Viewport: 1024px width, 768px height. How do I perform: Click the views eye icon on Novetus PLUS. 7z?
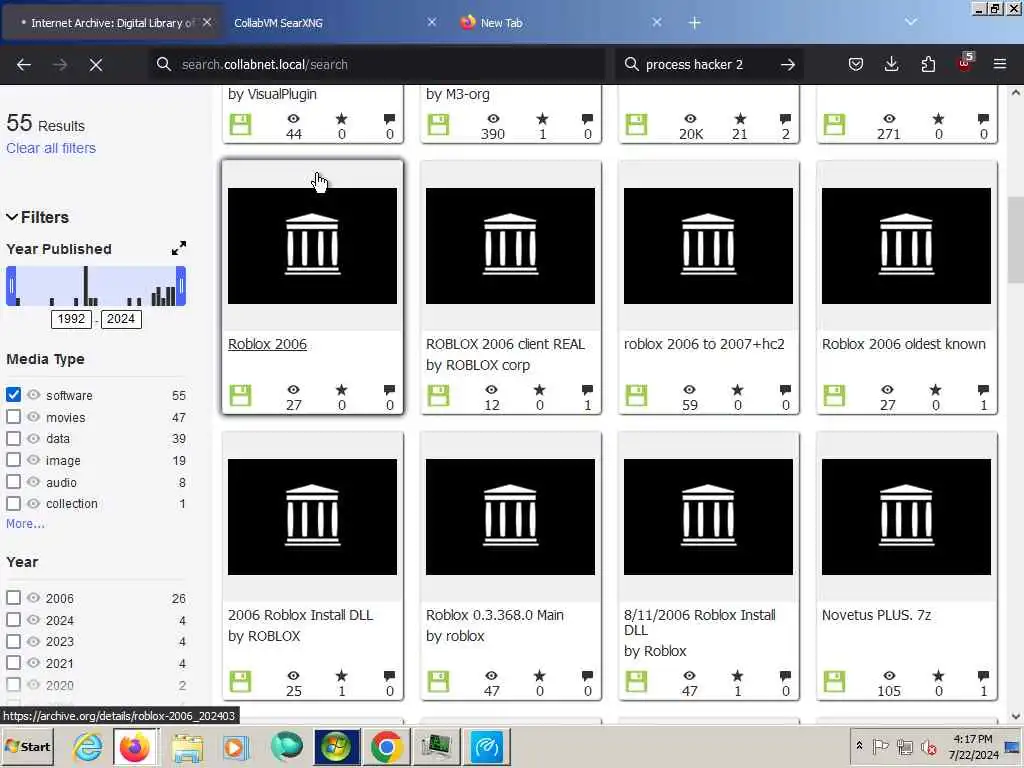click(889, 675)
